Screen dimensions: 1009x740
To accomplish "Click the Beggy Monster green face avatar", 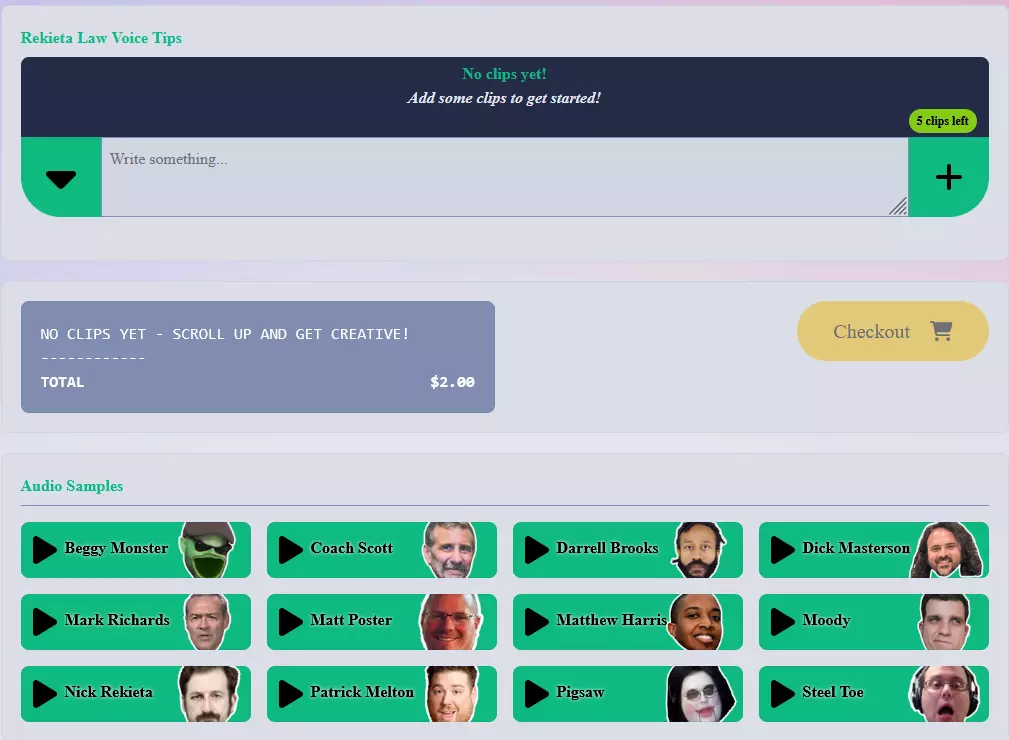I will [x=208, y=550].
